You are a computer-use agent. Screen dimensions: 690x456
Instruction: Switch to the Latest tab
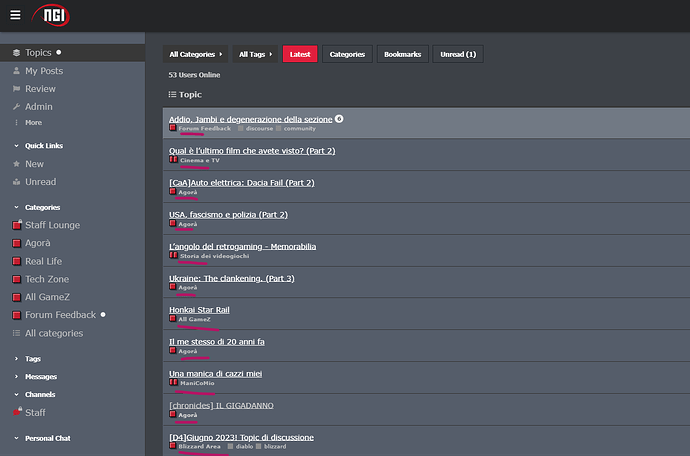pos(300,54)
